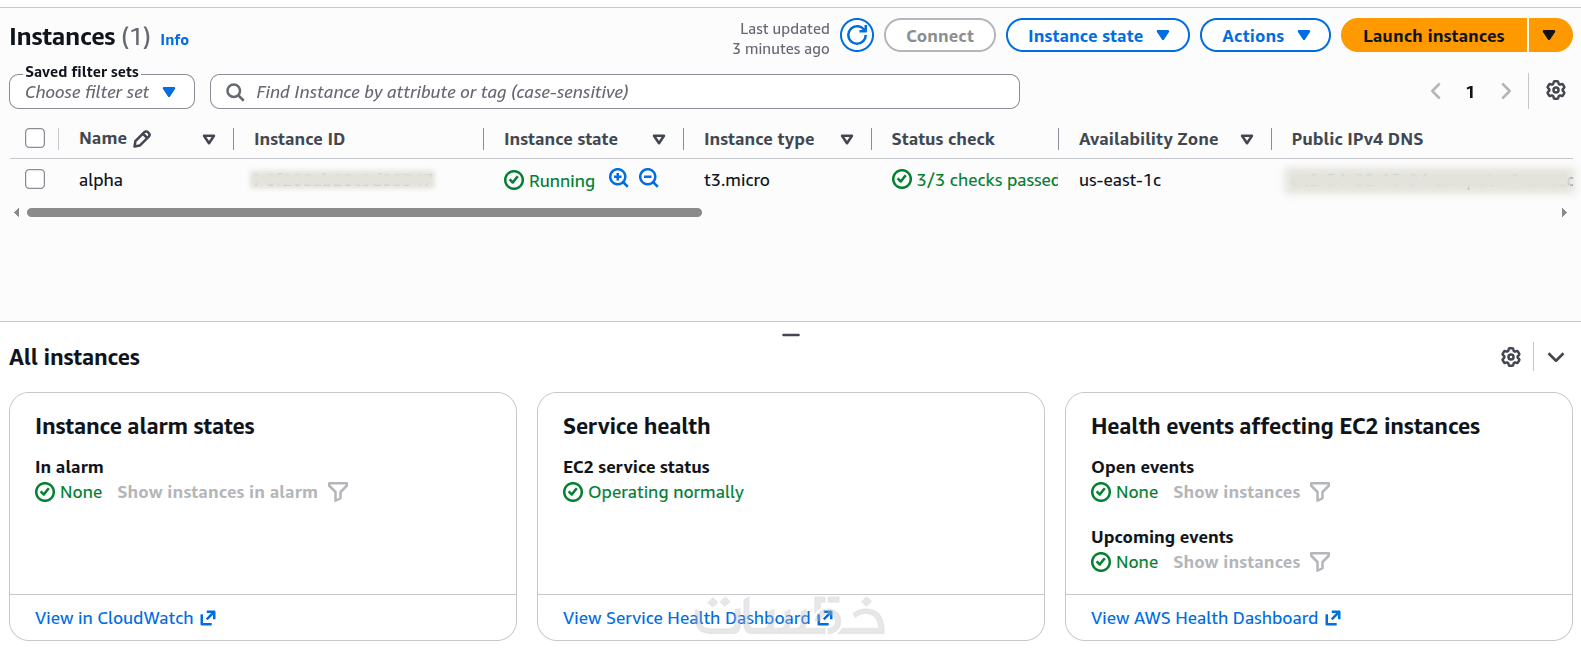Click the blurred instance ID cell

pyautogui.click(x=342, y=180)
